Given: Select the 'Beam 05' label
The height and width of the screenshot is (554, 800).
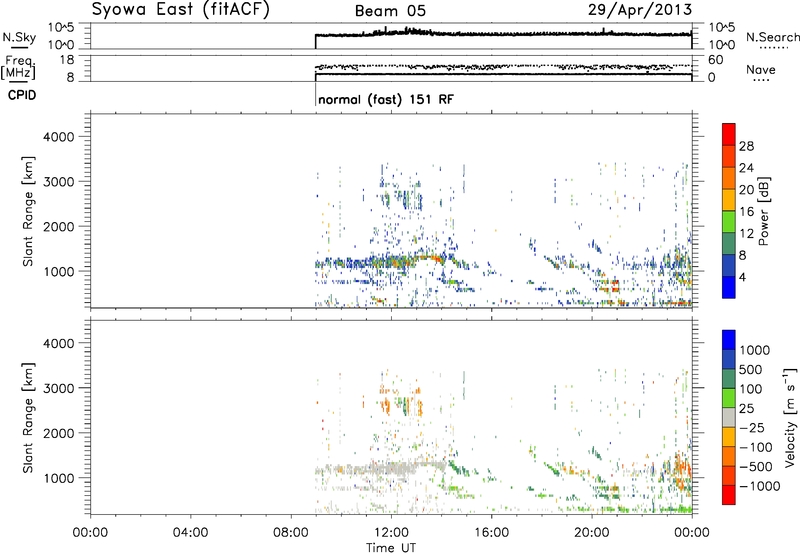Looking at the screenshot, I should pyautogui.click(x=390, y=11).
